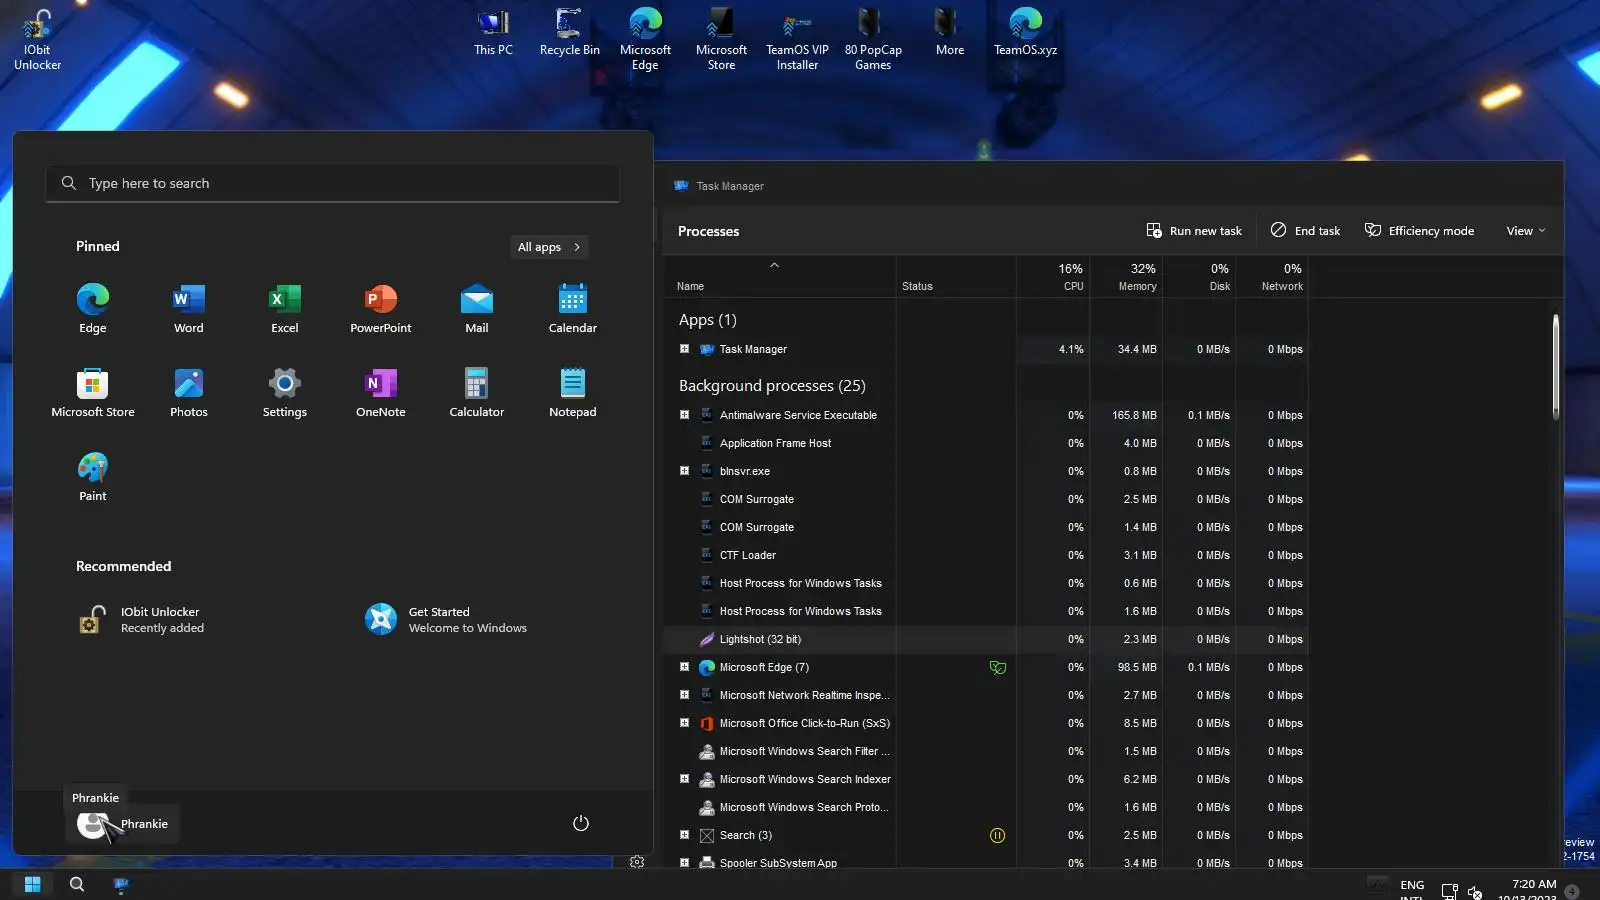Click Run new task in Task Manager
Image resolution: width=1600 pixels, height=900 pixels.
(x=1194, y=231)
